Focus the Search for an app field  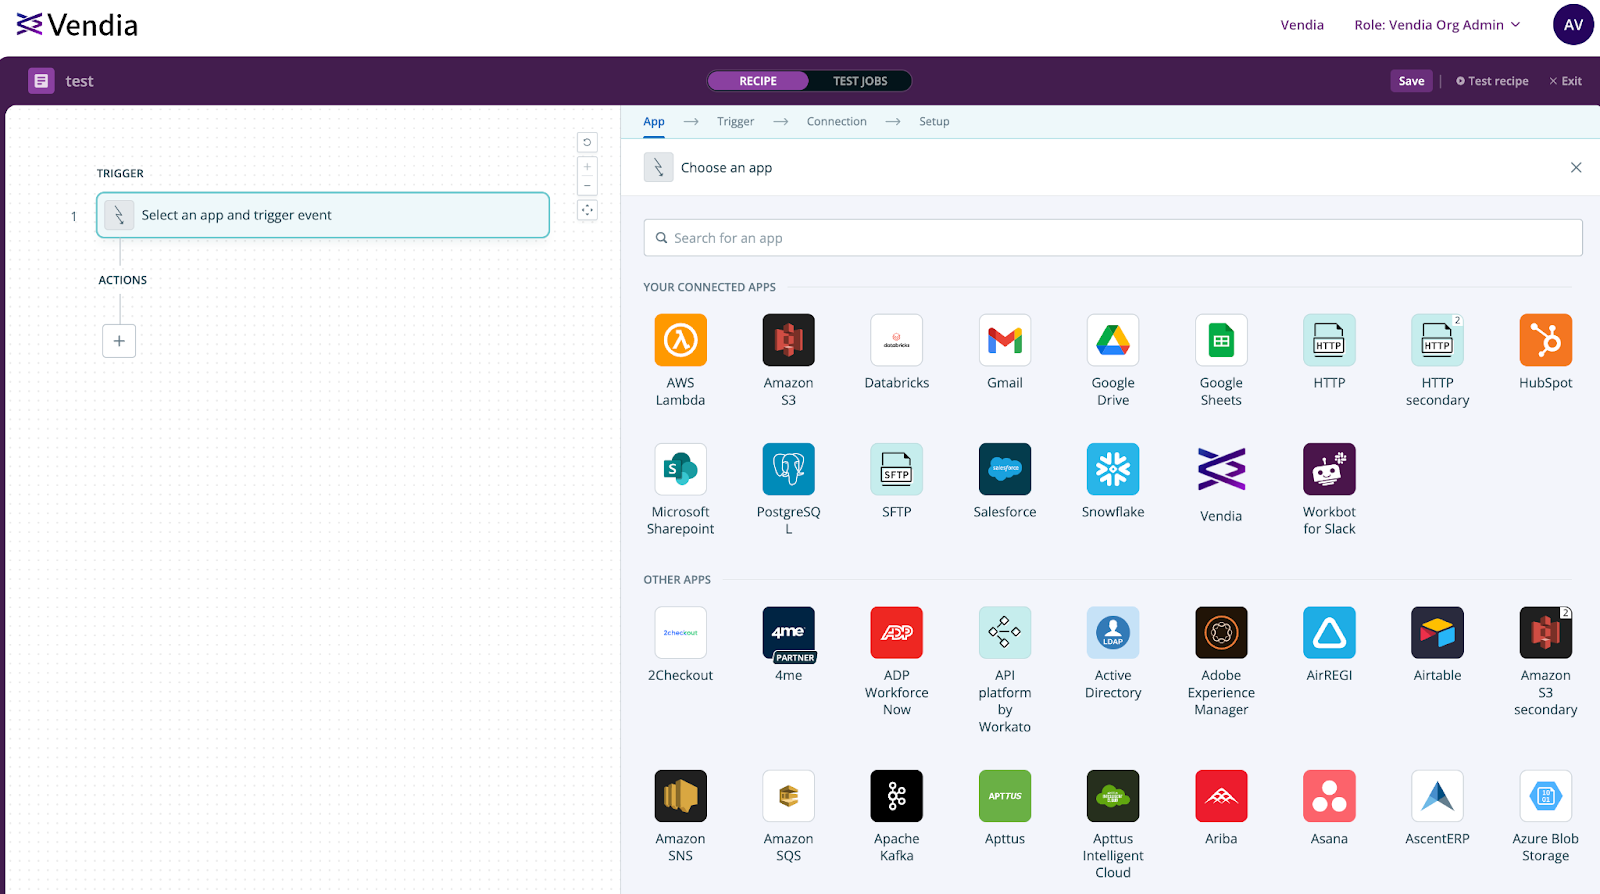coord(1112,238)
